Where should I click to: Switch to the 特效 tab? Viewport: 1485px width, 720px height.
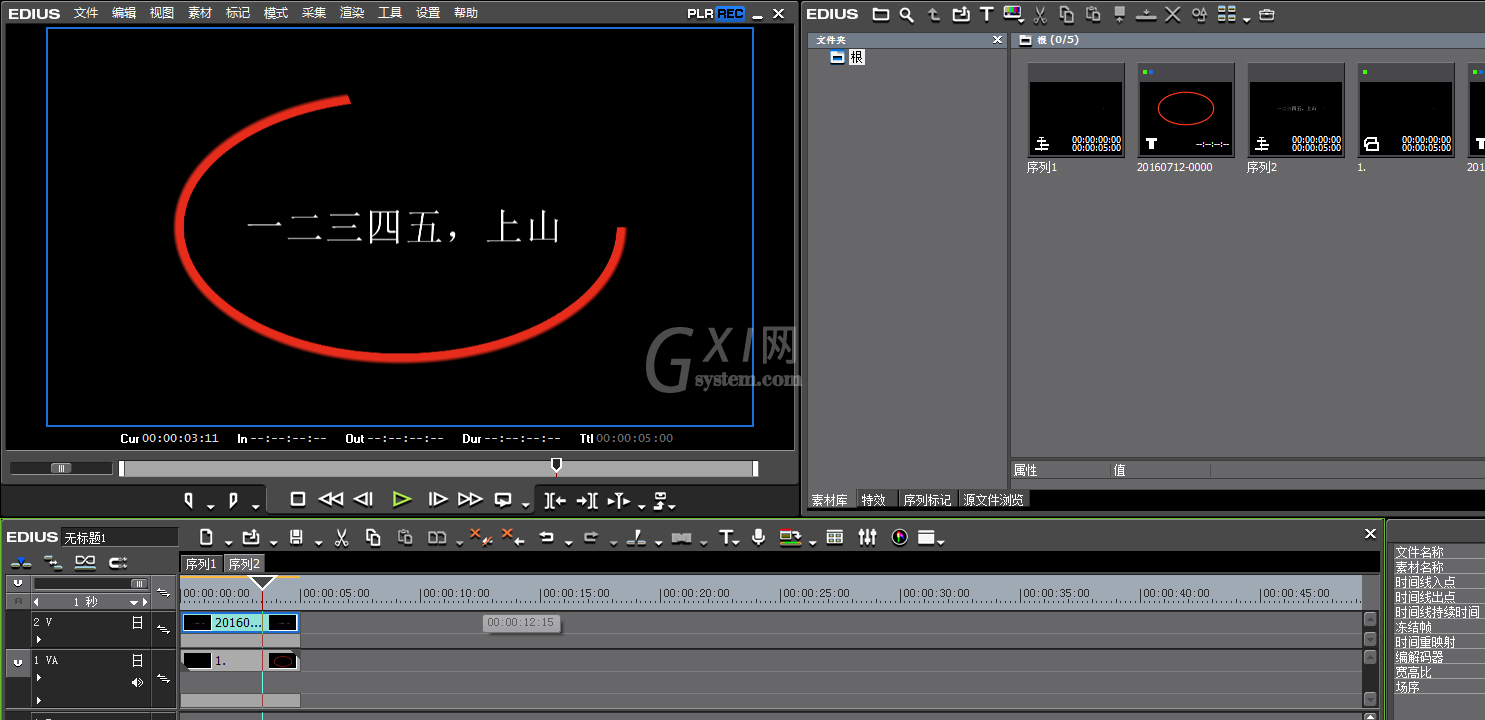point(873,500)
